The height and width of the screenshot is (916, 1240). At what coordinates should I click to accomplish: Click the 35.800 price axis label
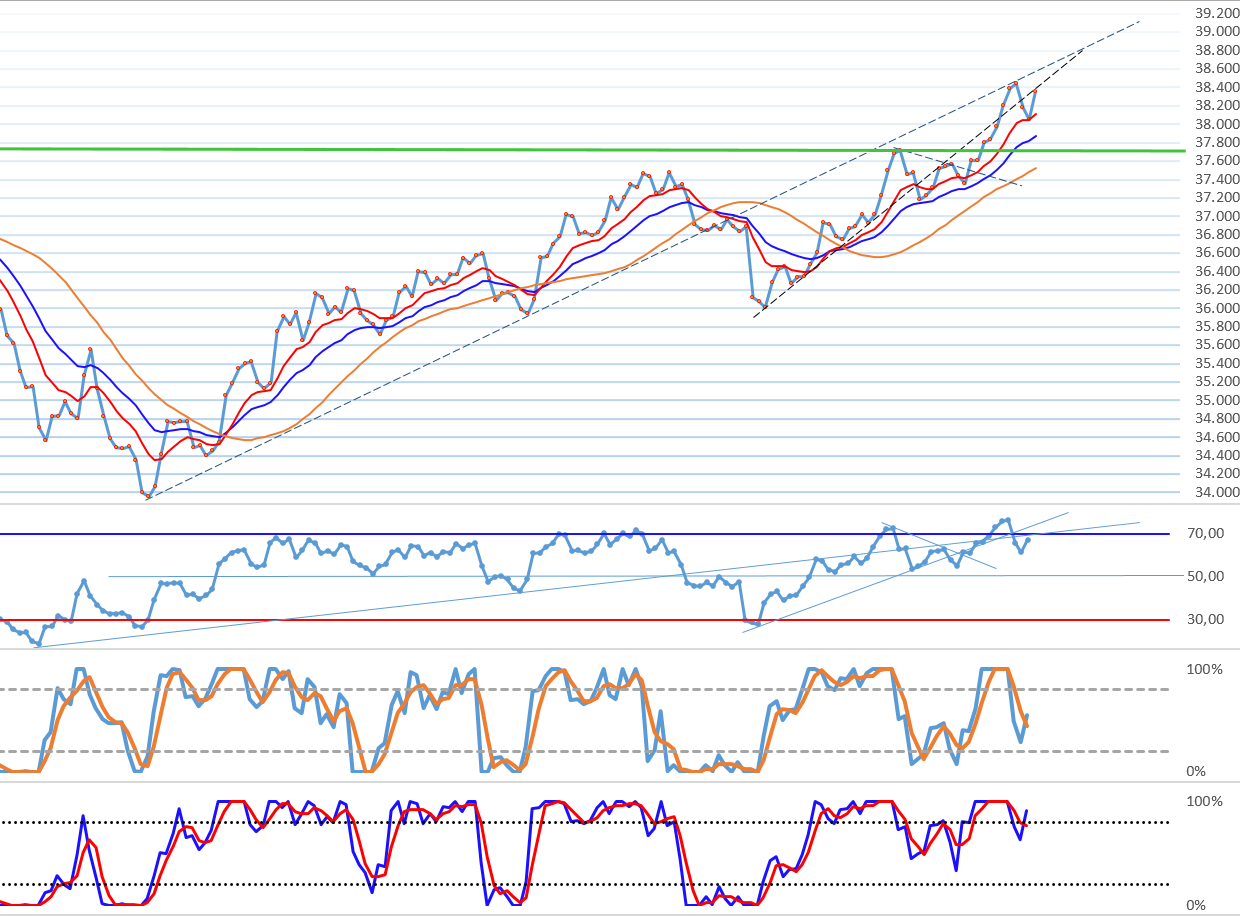pos(1218,327)
